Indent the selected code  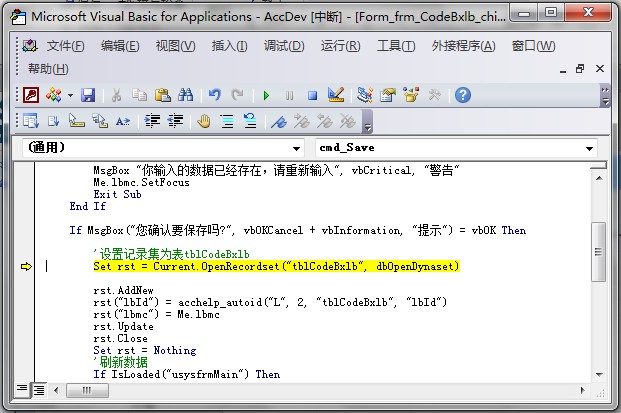[152, 121]
